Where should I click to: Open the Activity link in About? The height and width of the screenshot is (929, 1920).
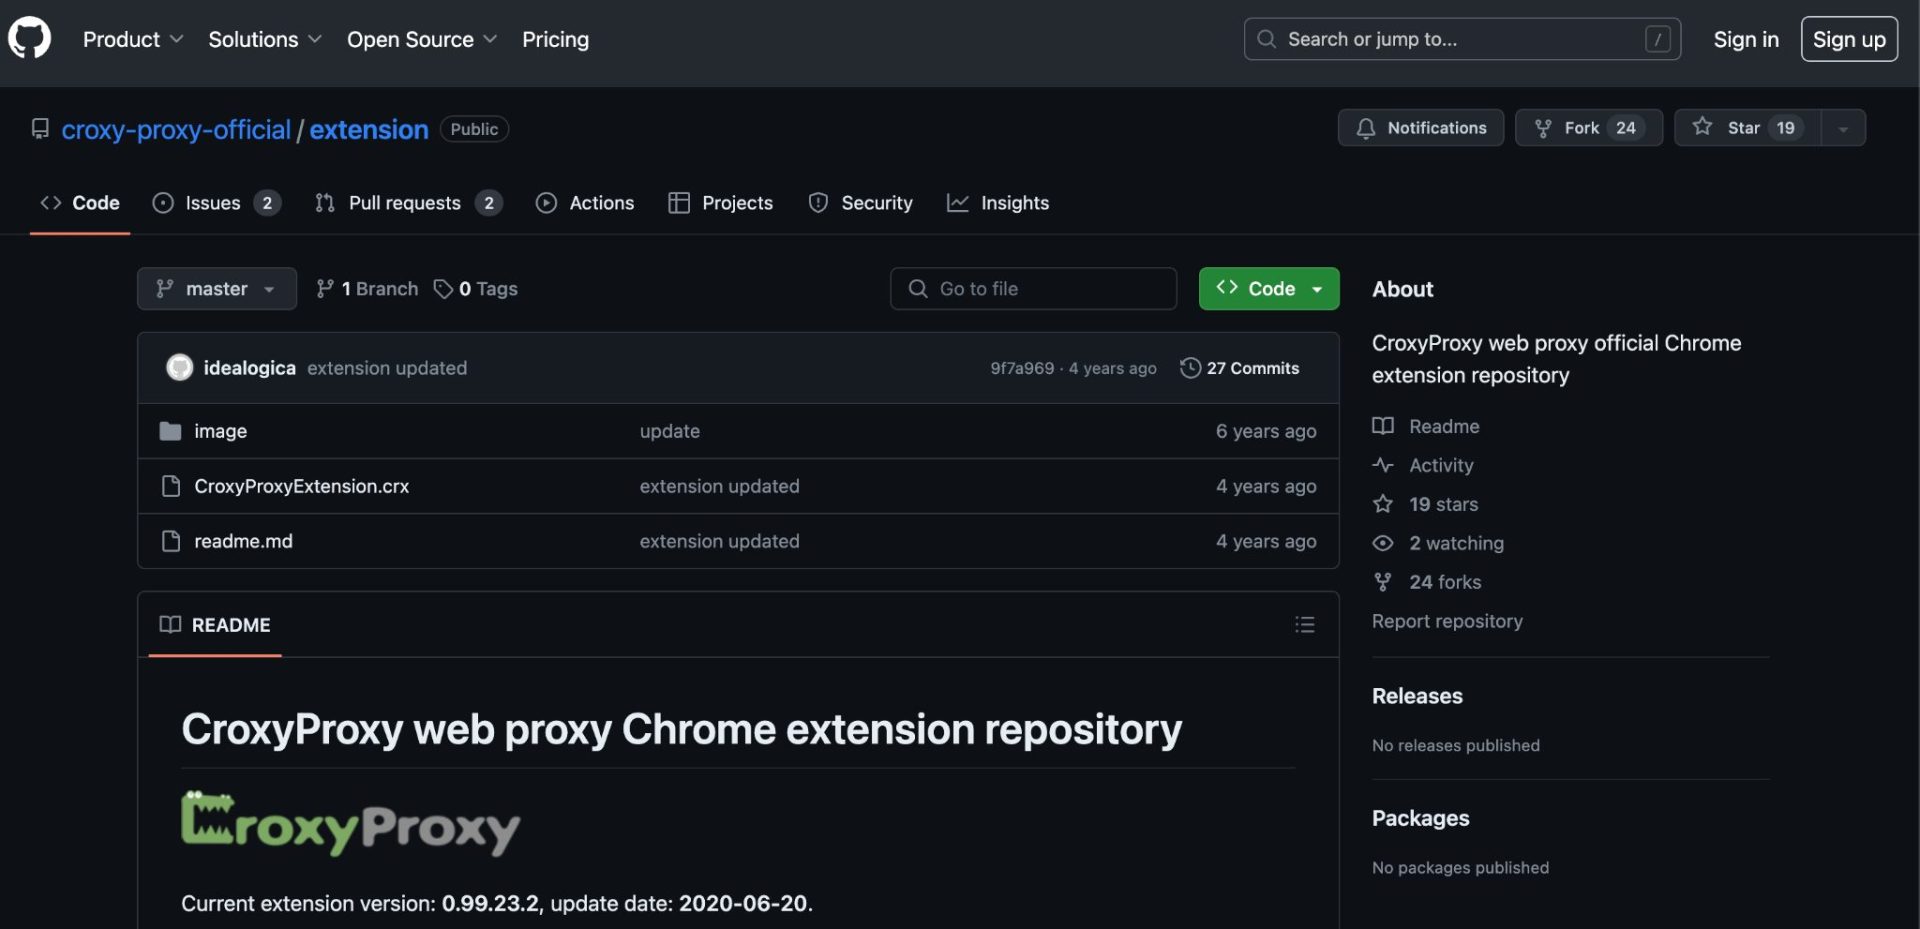[x=1423, y=465]
